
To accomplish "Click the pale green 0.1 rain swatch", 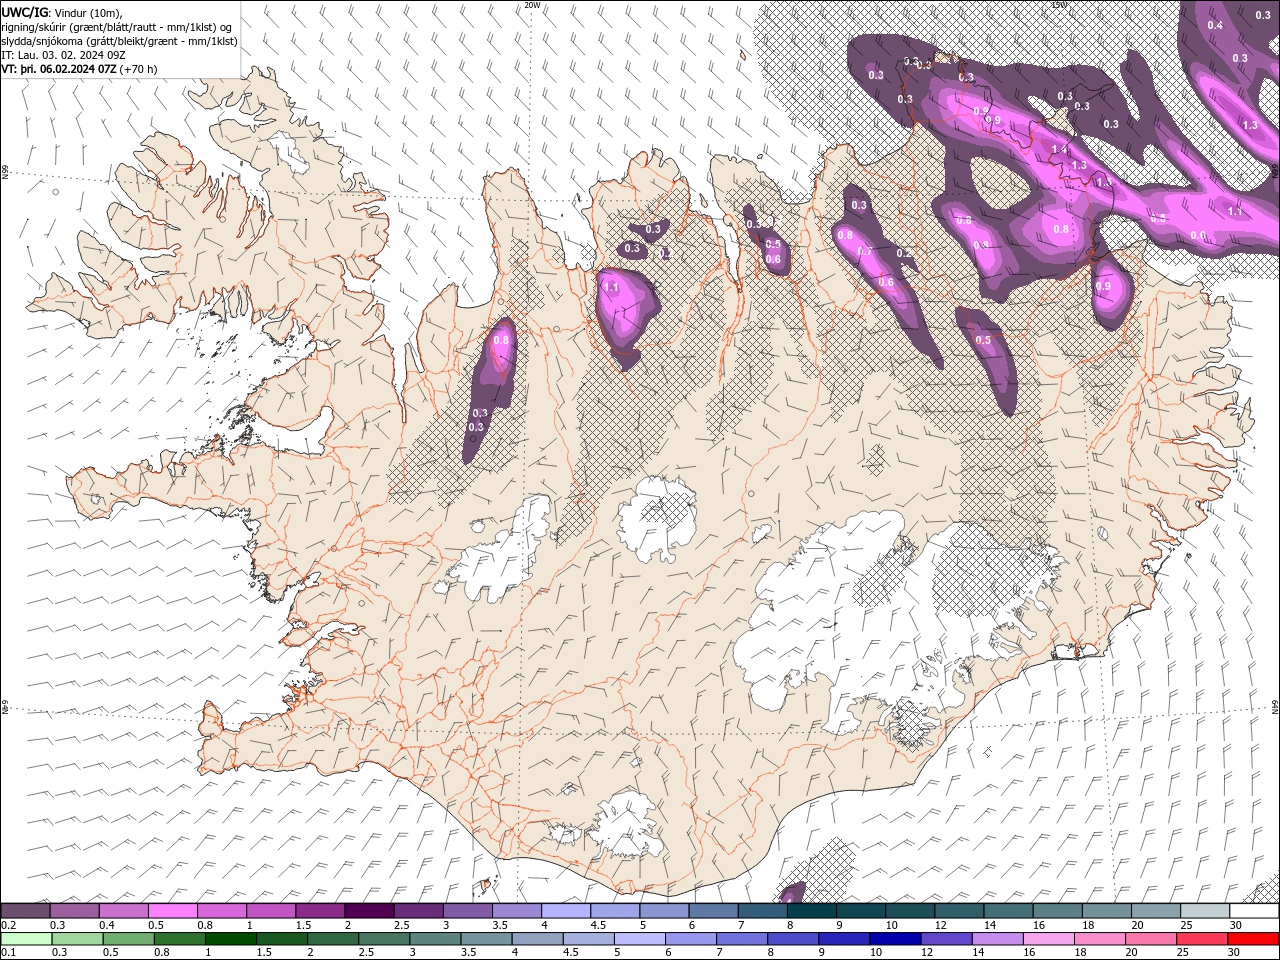I will (26, 938).
